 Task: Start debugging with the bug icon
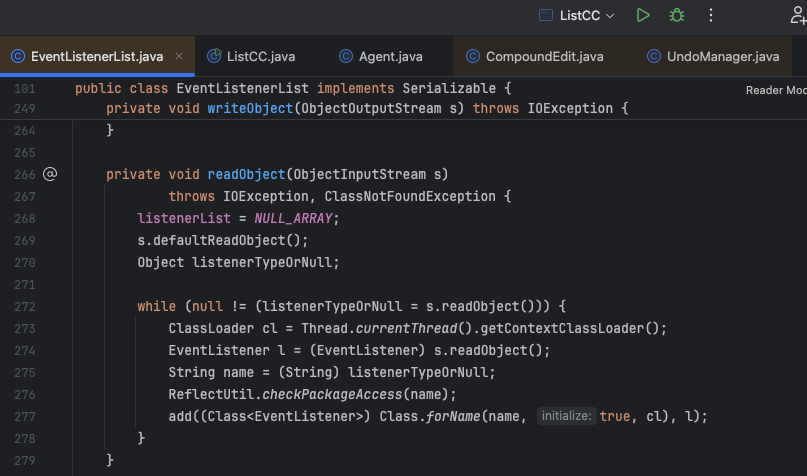click(x=677, y=15)
